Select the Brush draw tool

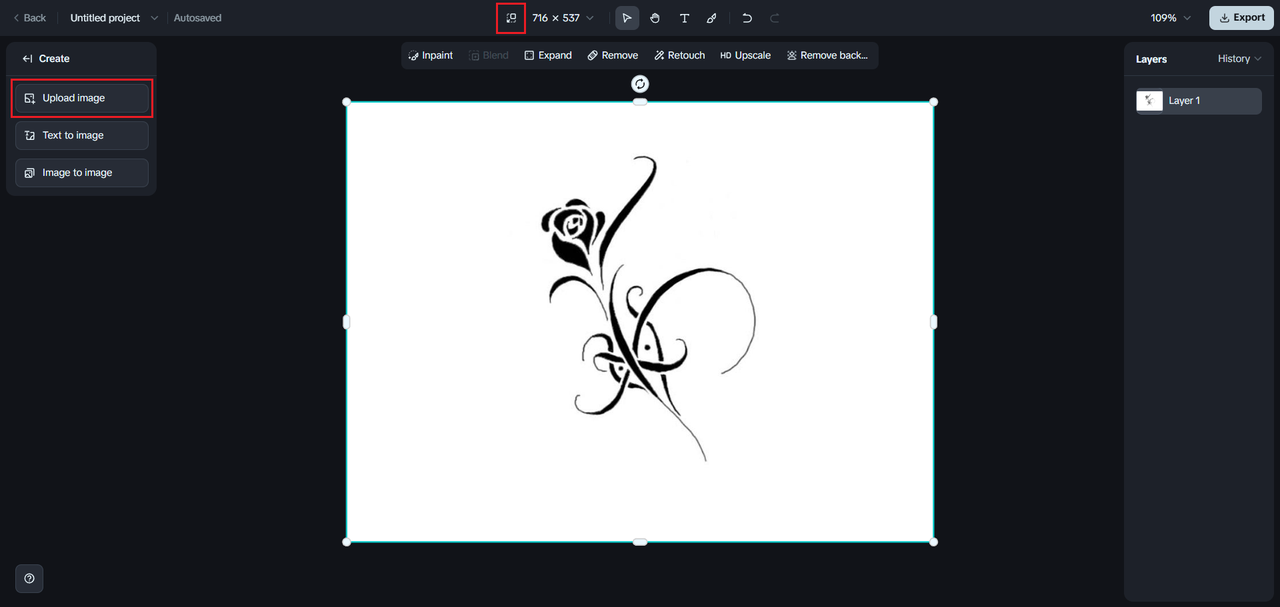(x=712, y=18)
